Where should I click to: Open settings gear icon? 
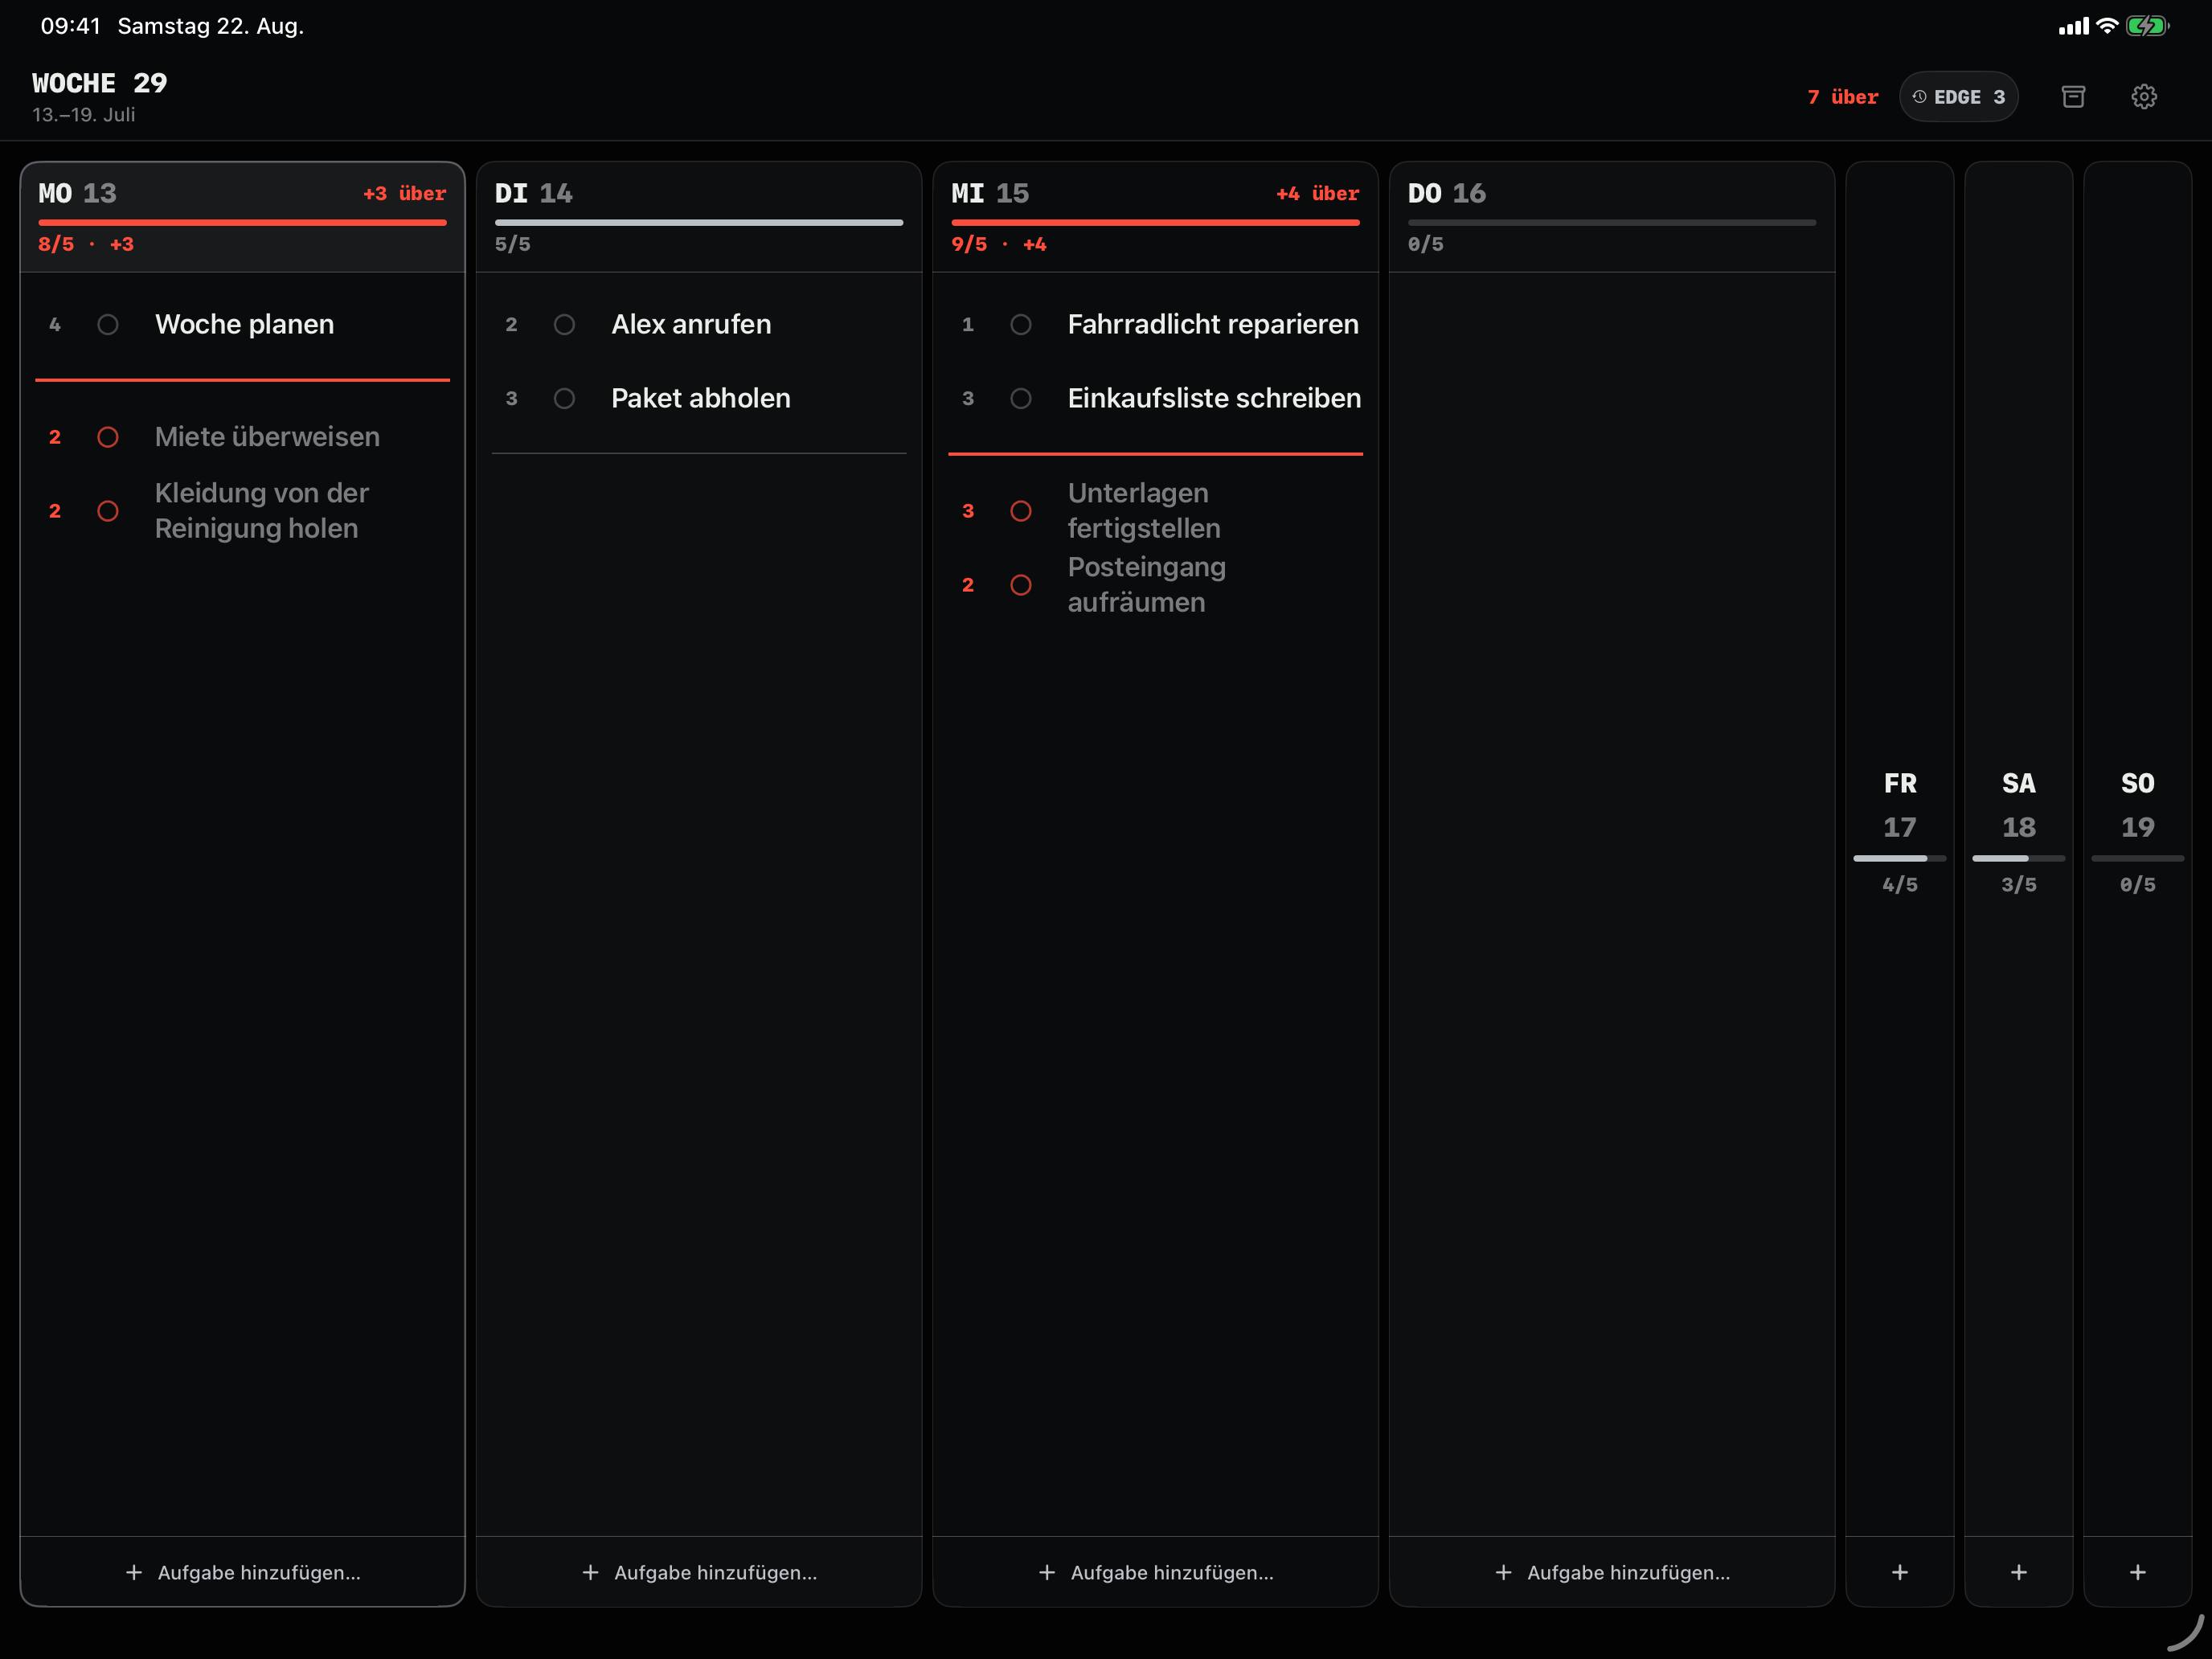coord(2143,97)
